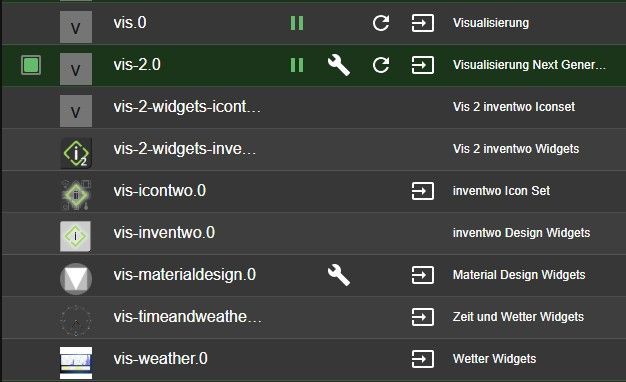Select the vis.0 instance name
The height and width of the screenshot is (382, 626).
130,23
